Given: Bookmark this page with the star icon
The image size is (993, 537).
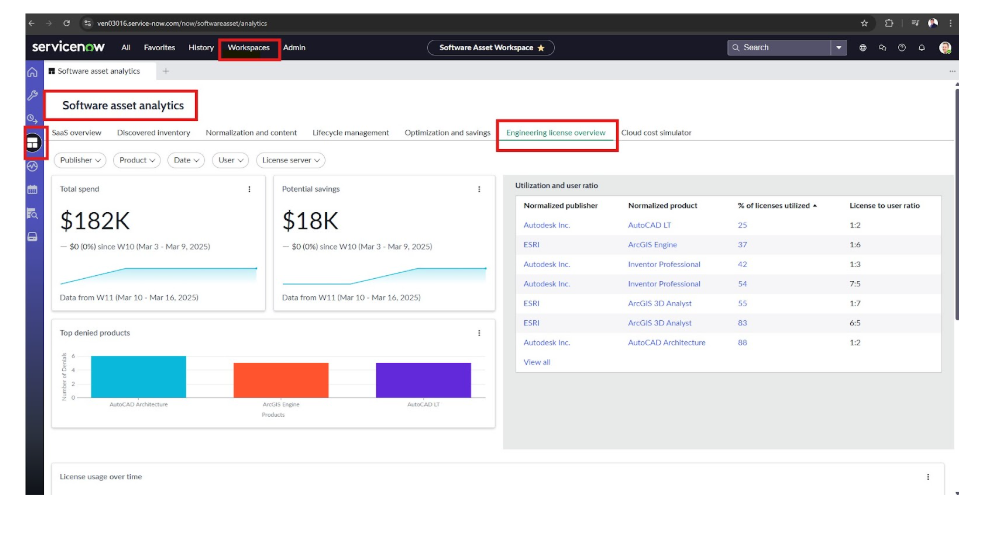Looking at the screenshot, I should (x=864, y=23).
